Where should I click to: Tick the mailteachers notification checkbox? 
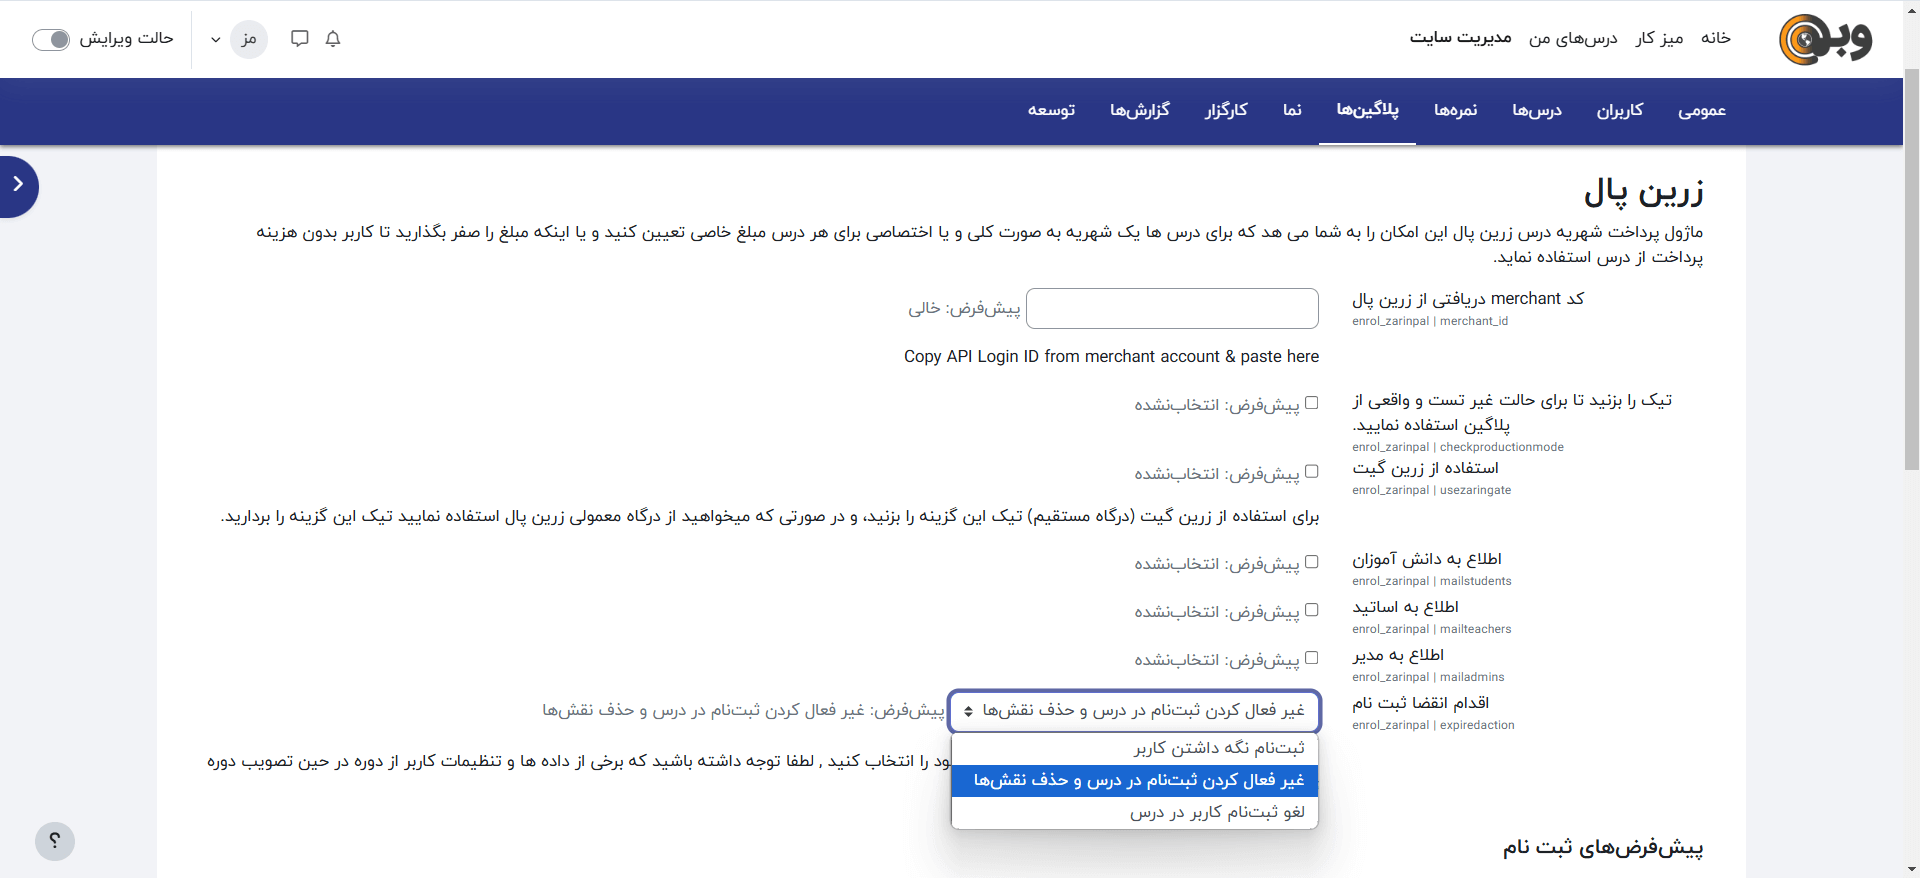pyautogui.click(x=1312, y=610)
